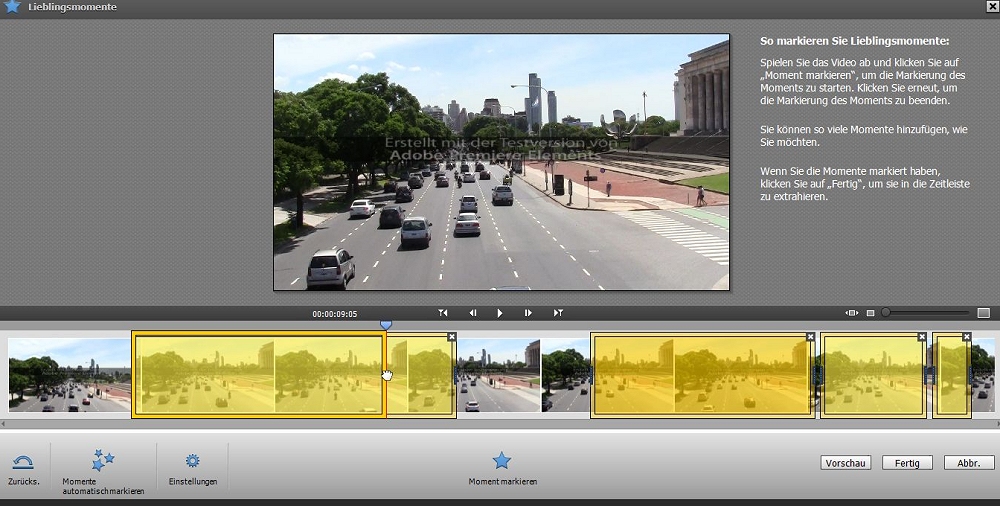Click the fit-to-width timeline icon

click(x=851, y=313)
